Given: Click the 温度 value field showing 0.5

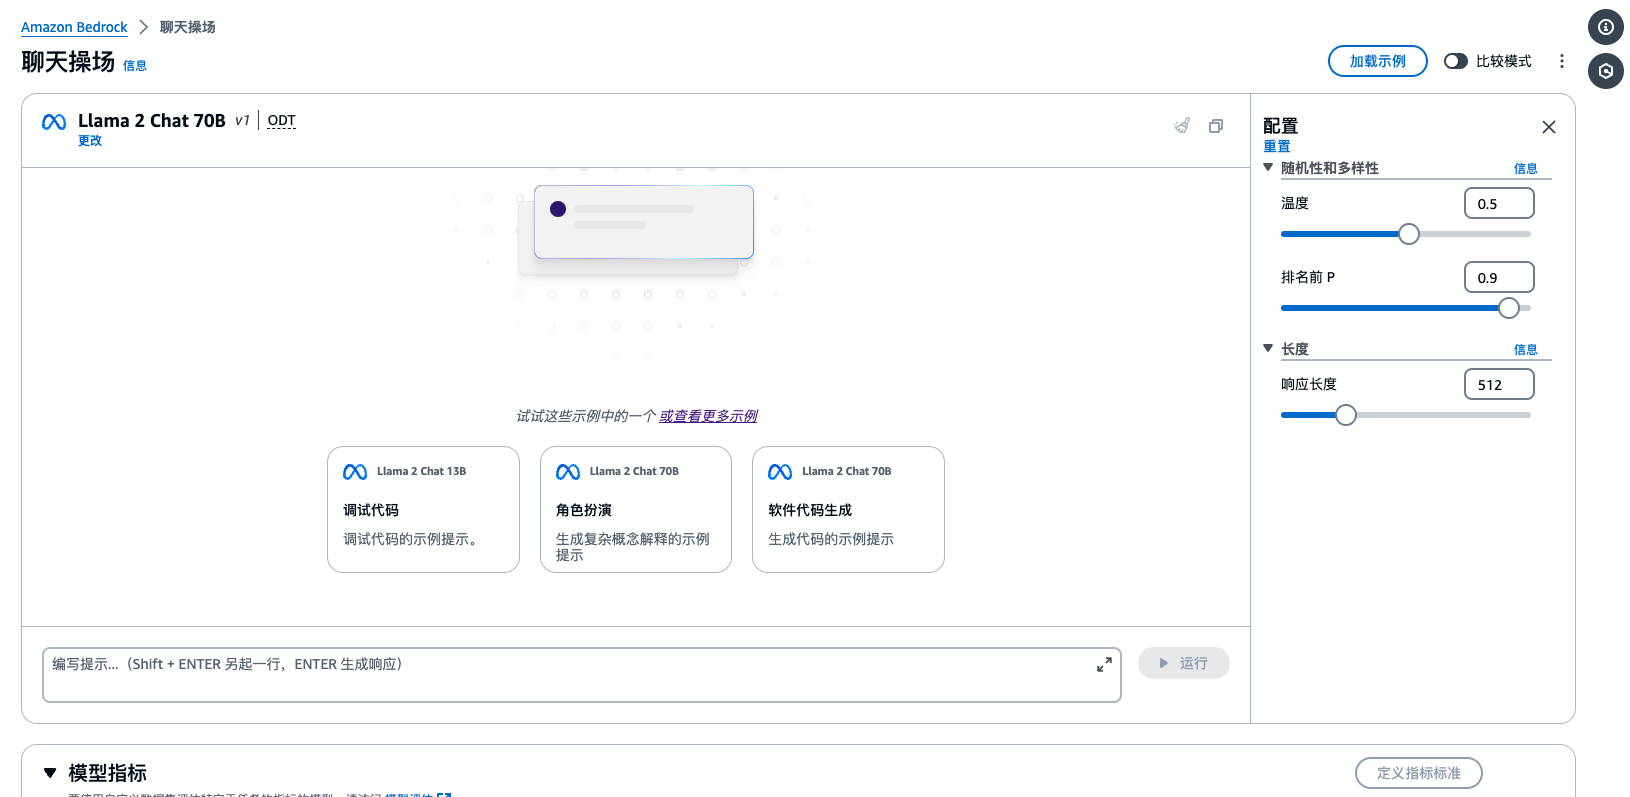Looking at the screenshot, I should [x=1499, y=203].
